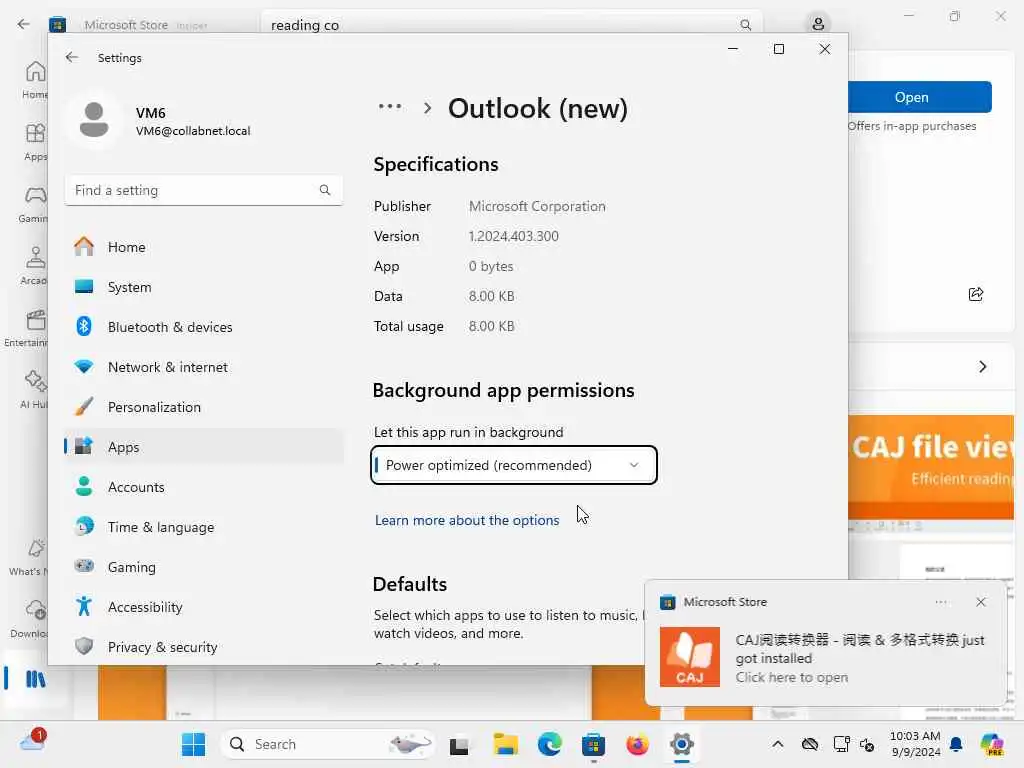Image resolution: width=1024 pixels, height=768 pixels.
Task: Open Library in Microsoft Store sidebar
Action: [35, 679]
